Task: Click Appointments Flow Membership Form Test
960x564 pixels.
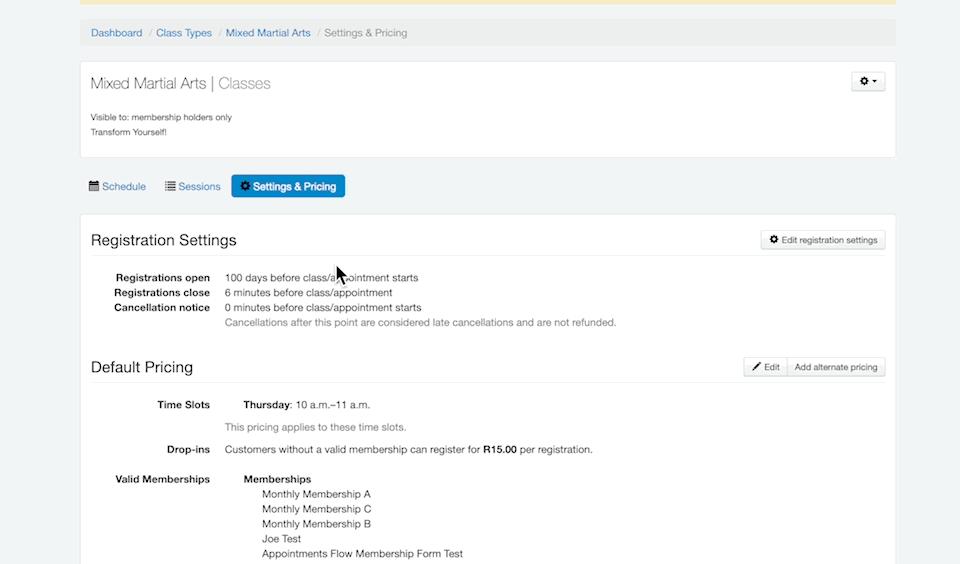Action: [x=362, y=554]
